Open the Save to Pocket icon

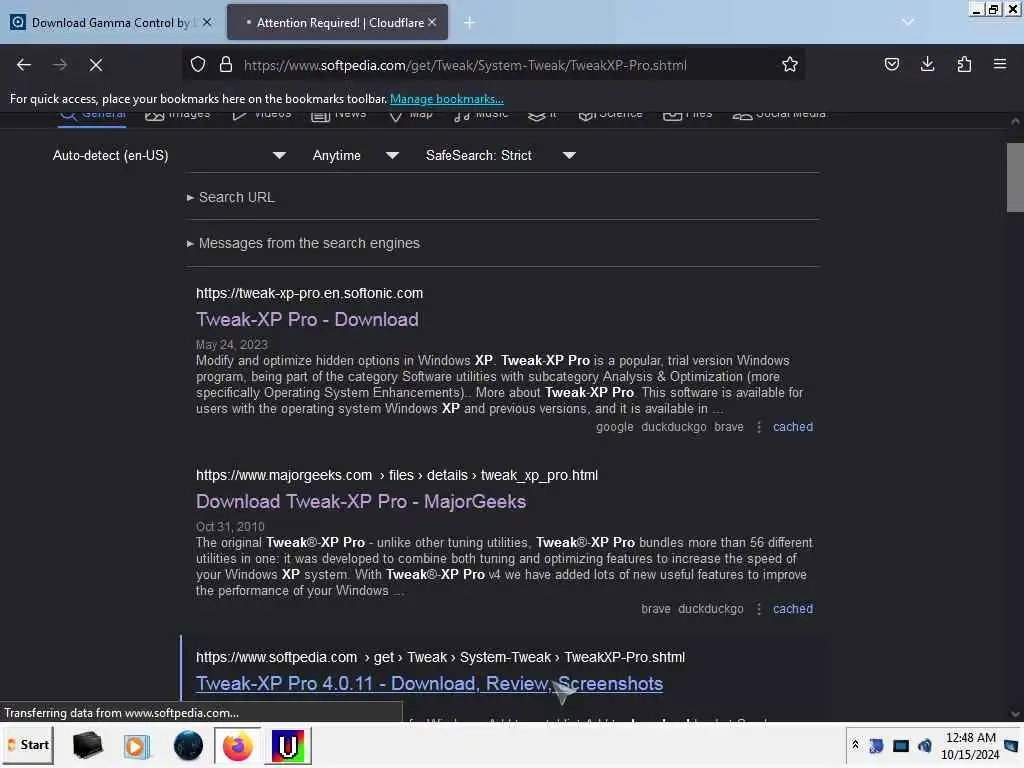891,65
